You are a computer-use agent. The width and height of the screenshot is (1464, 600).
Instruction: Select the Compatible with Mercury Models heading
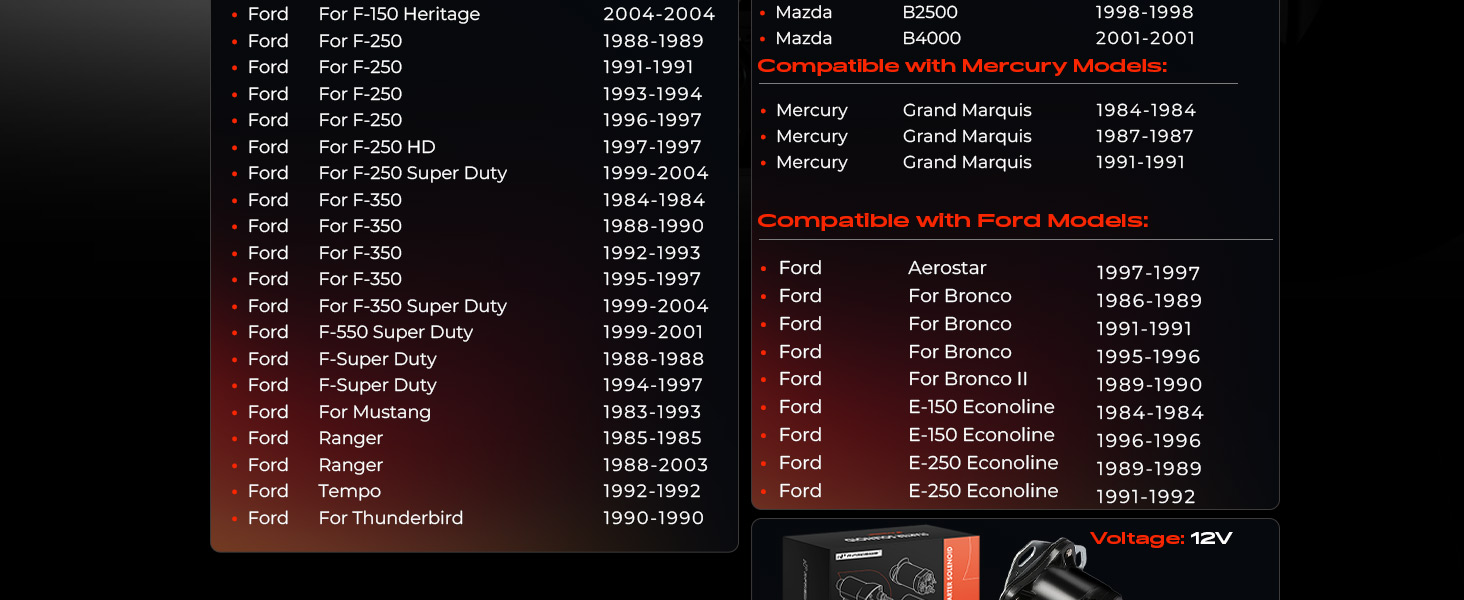(x=961, y=66)
